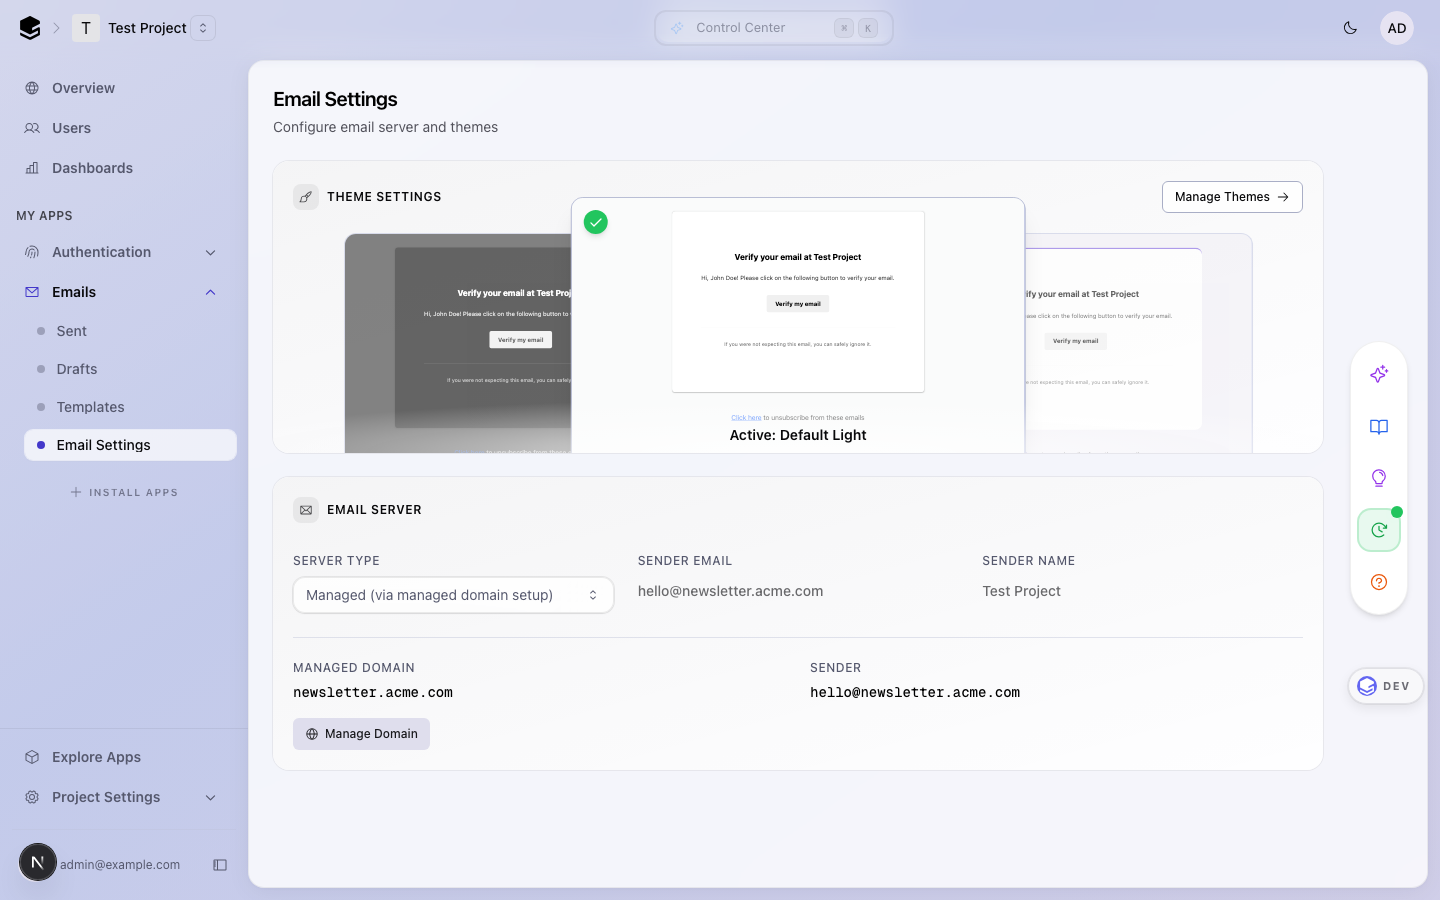Select the active Default Light theme preview
The width and height of the screenshot is (1440, 900).
[x=798, y=325]
